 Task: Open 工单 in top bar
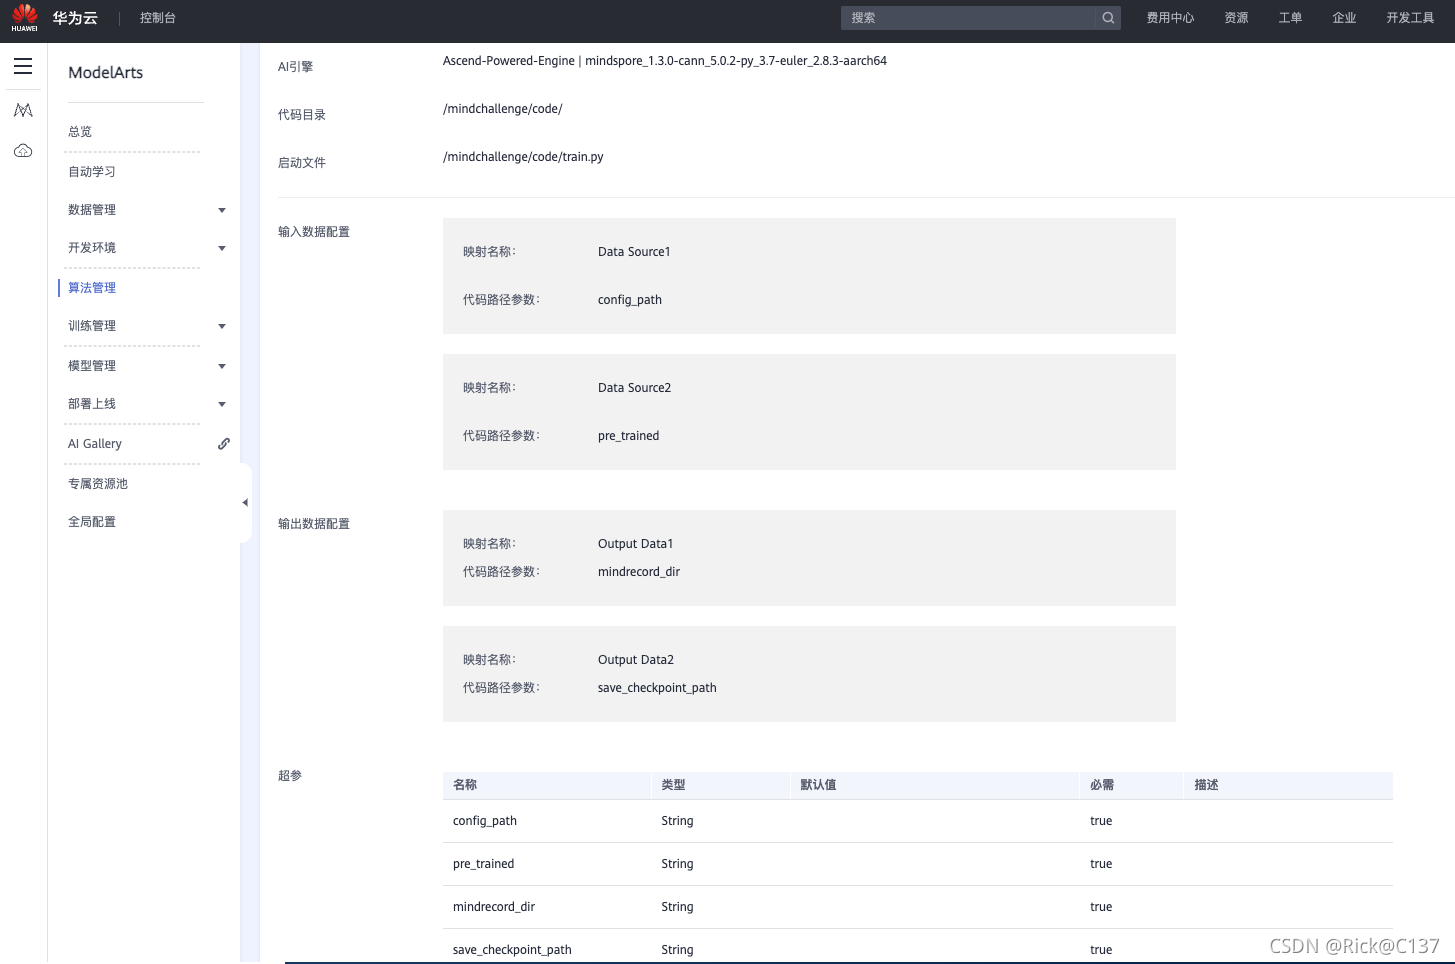point(1290,18)
